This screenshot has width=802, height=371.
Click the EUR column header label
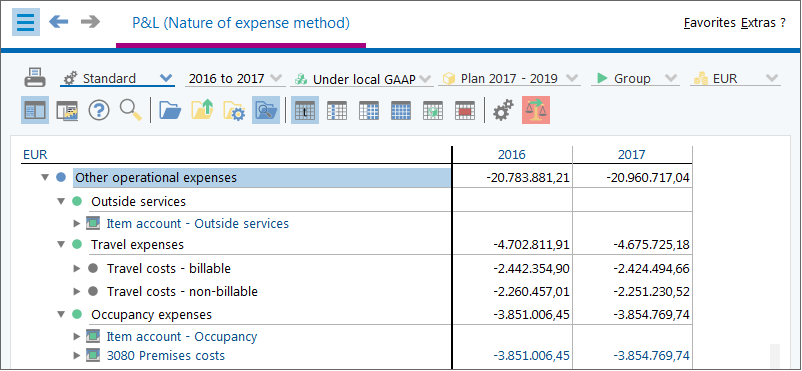(35, 155)
